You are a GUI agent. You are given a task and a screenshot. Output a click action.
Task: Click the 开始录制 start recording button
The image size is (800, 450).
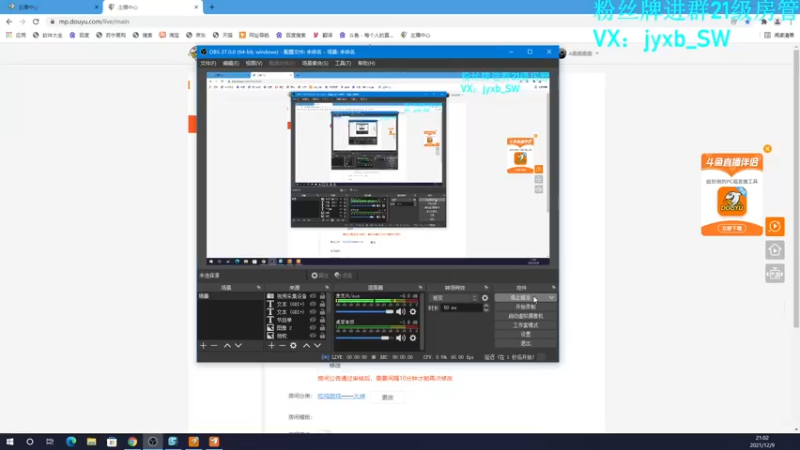526,307
